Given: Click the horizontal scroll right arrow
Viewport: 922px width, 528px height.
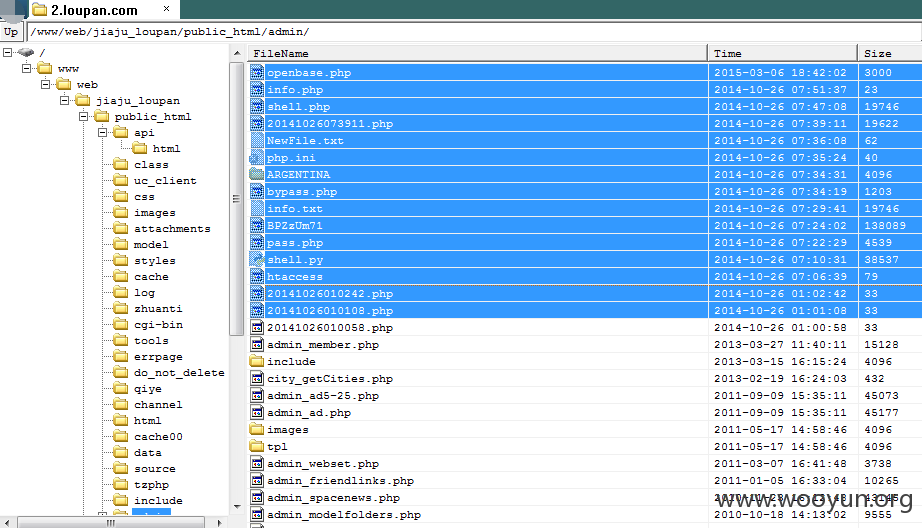Looking at the screenshot, I should [219, 522].
